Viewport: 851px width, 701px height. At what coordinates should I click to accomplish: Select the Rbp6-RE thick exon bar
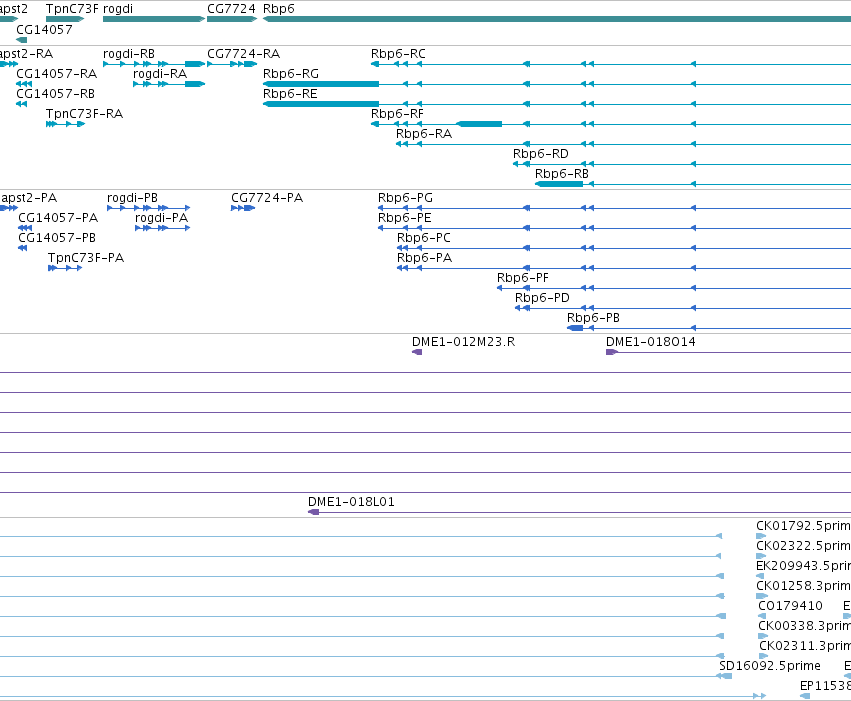click(321, 104)
